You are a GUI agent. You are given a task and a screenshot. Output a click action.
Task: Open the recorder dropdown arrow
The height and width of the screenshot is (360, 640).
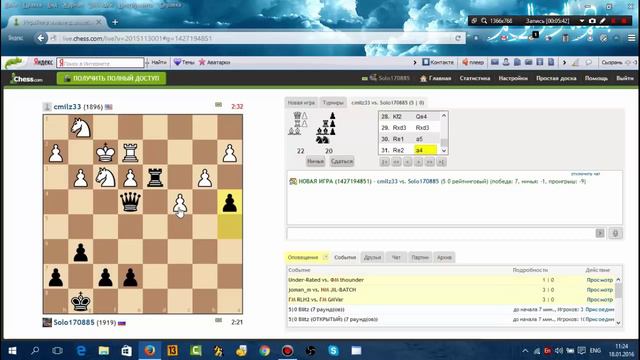582,21
